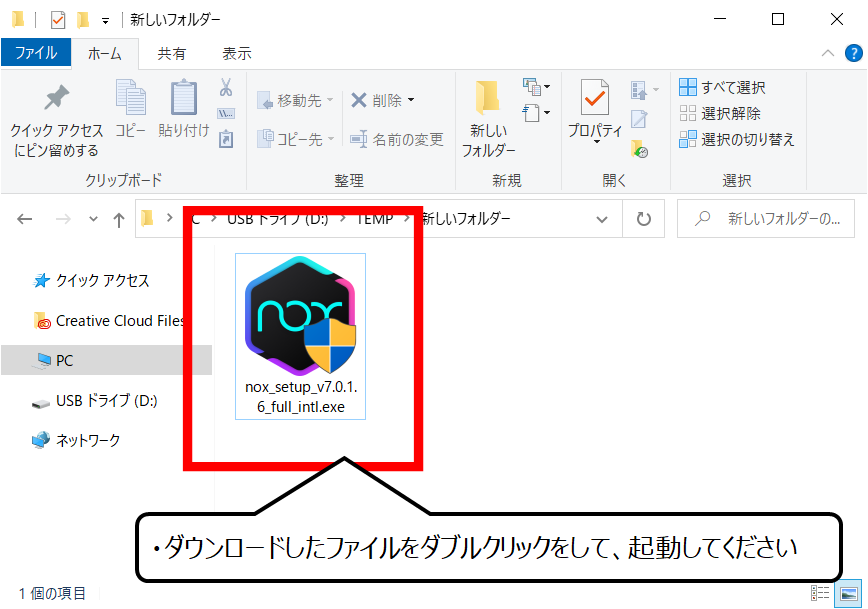Click the properties checkmark icon in title bar
Image resolution: width=868 pixels, height=609 pixels.
58,20
